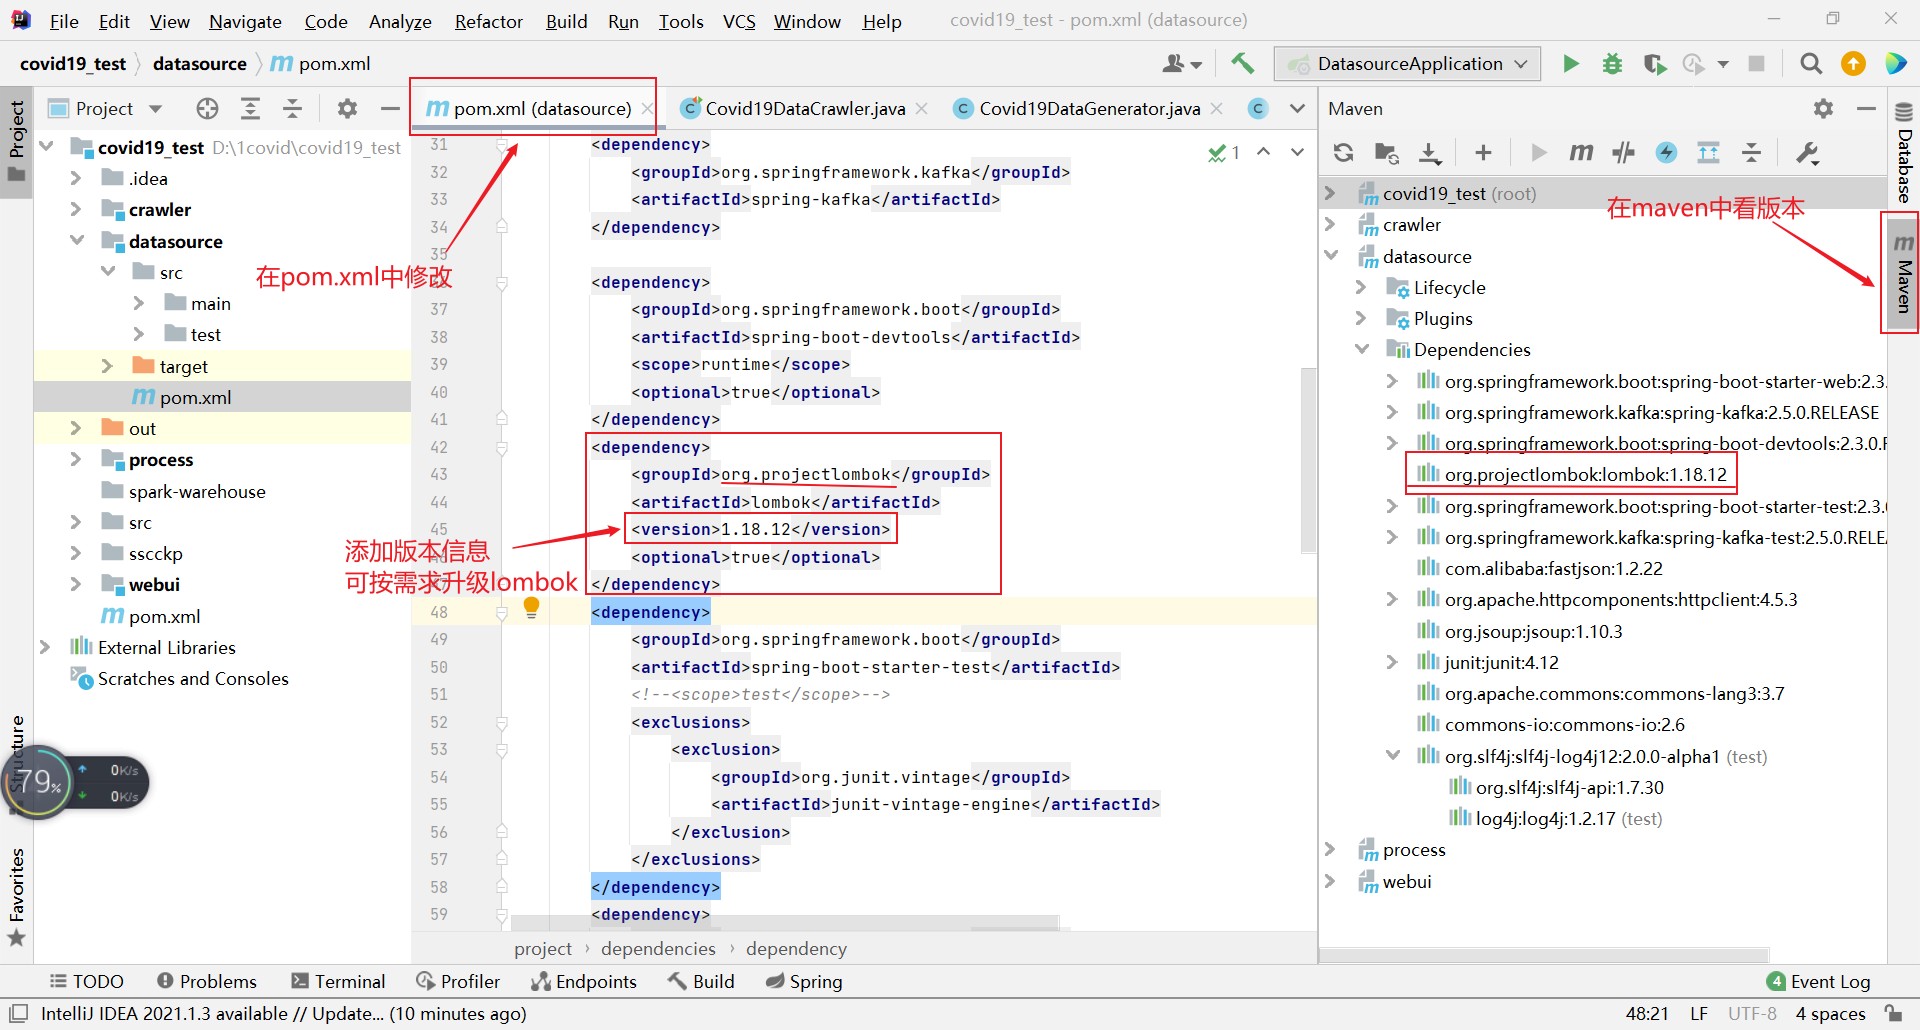Hide the Project panel with minus icon

390,108
